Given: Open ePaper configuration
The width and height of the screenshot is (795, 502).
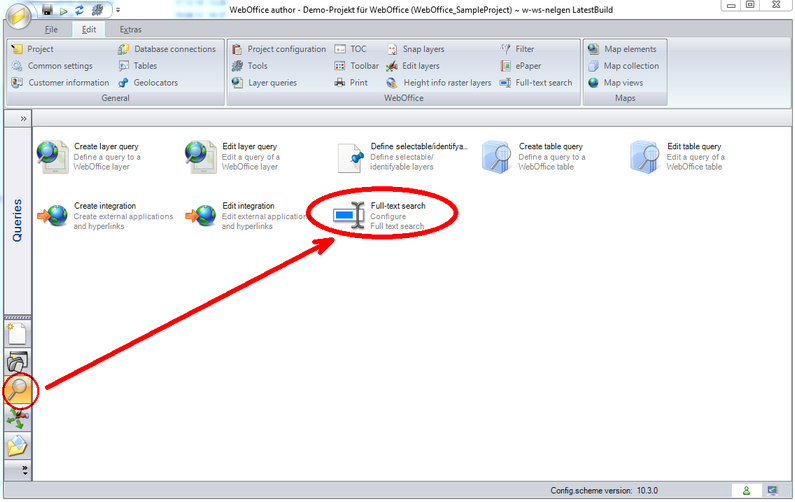Looking at the screenshot, I should 521,66.
